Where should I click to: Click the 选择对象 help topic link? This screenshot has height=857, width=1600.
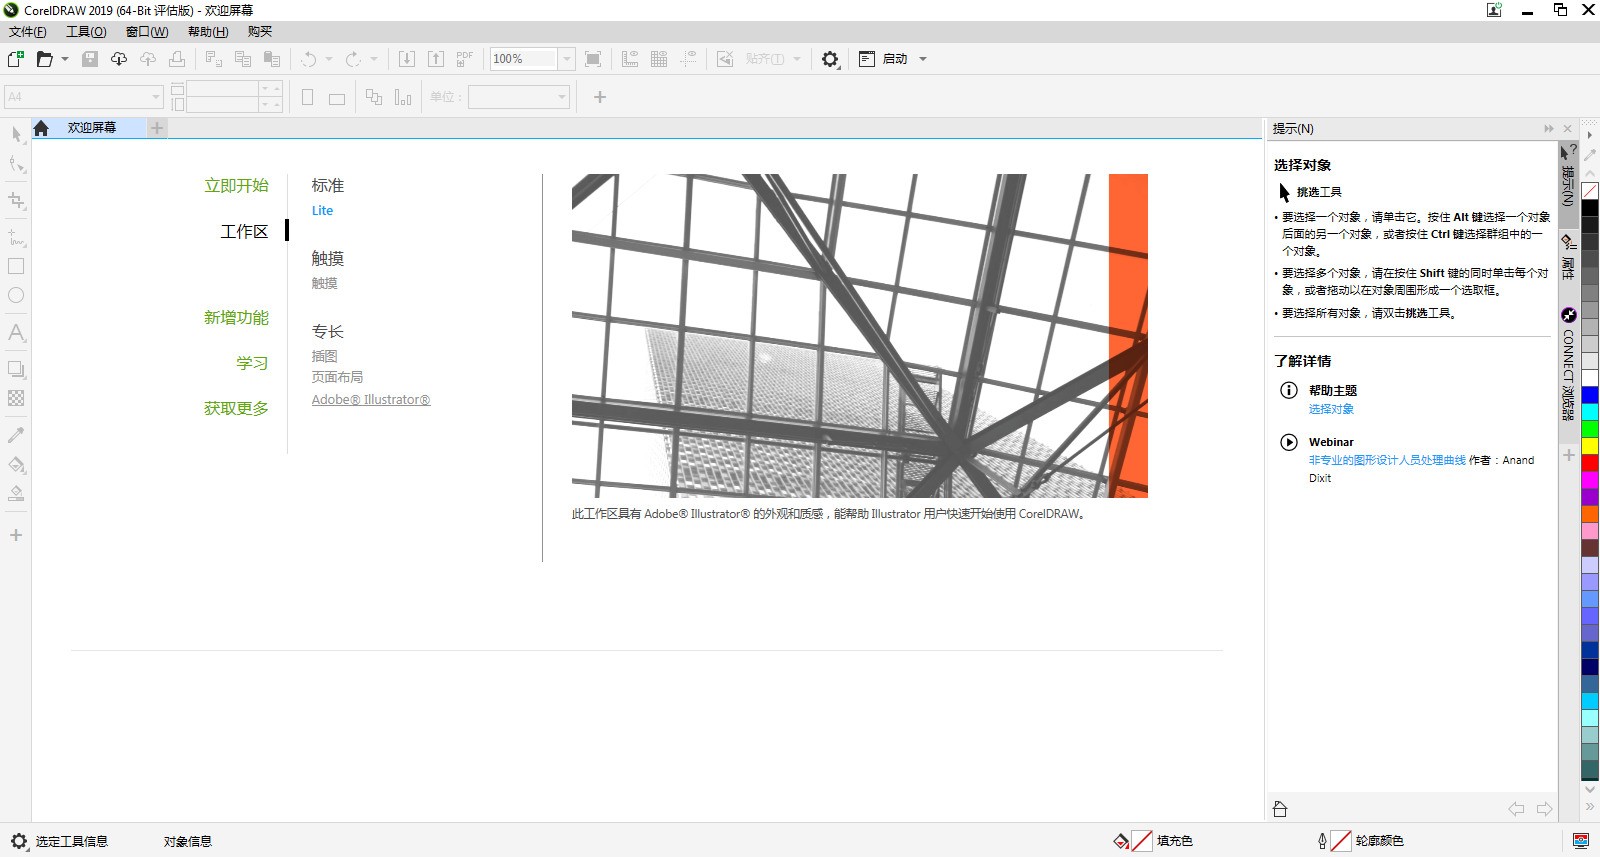tap(1331, 409)
